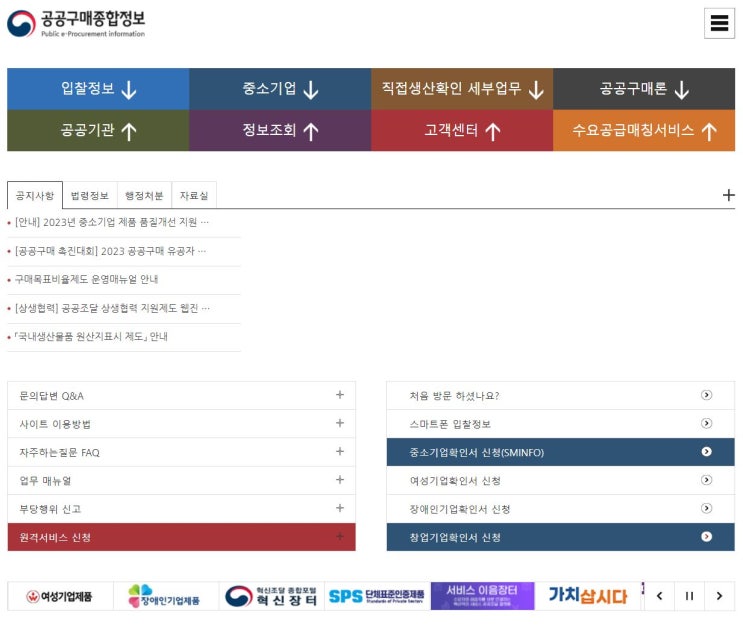743x628 pixels.
Task: Open the 가치삽시다 banner
Action: (x=588, y=596)
